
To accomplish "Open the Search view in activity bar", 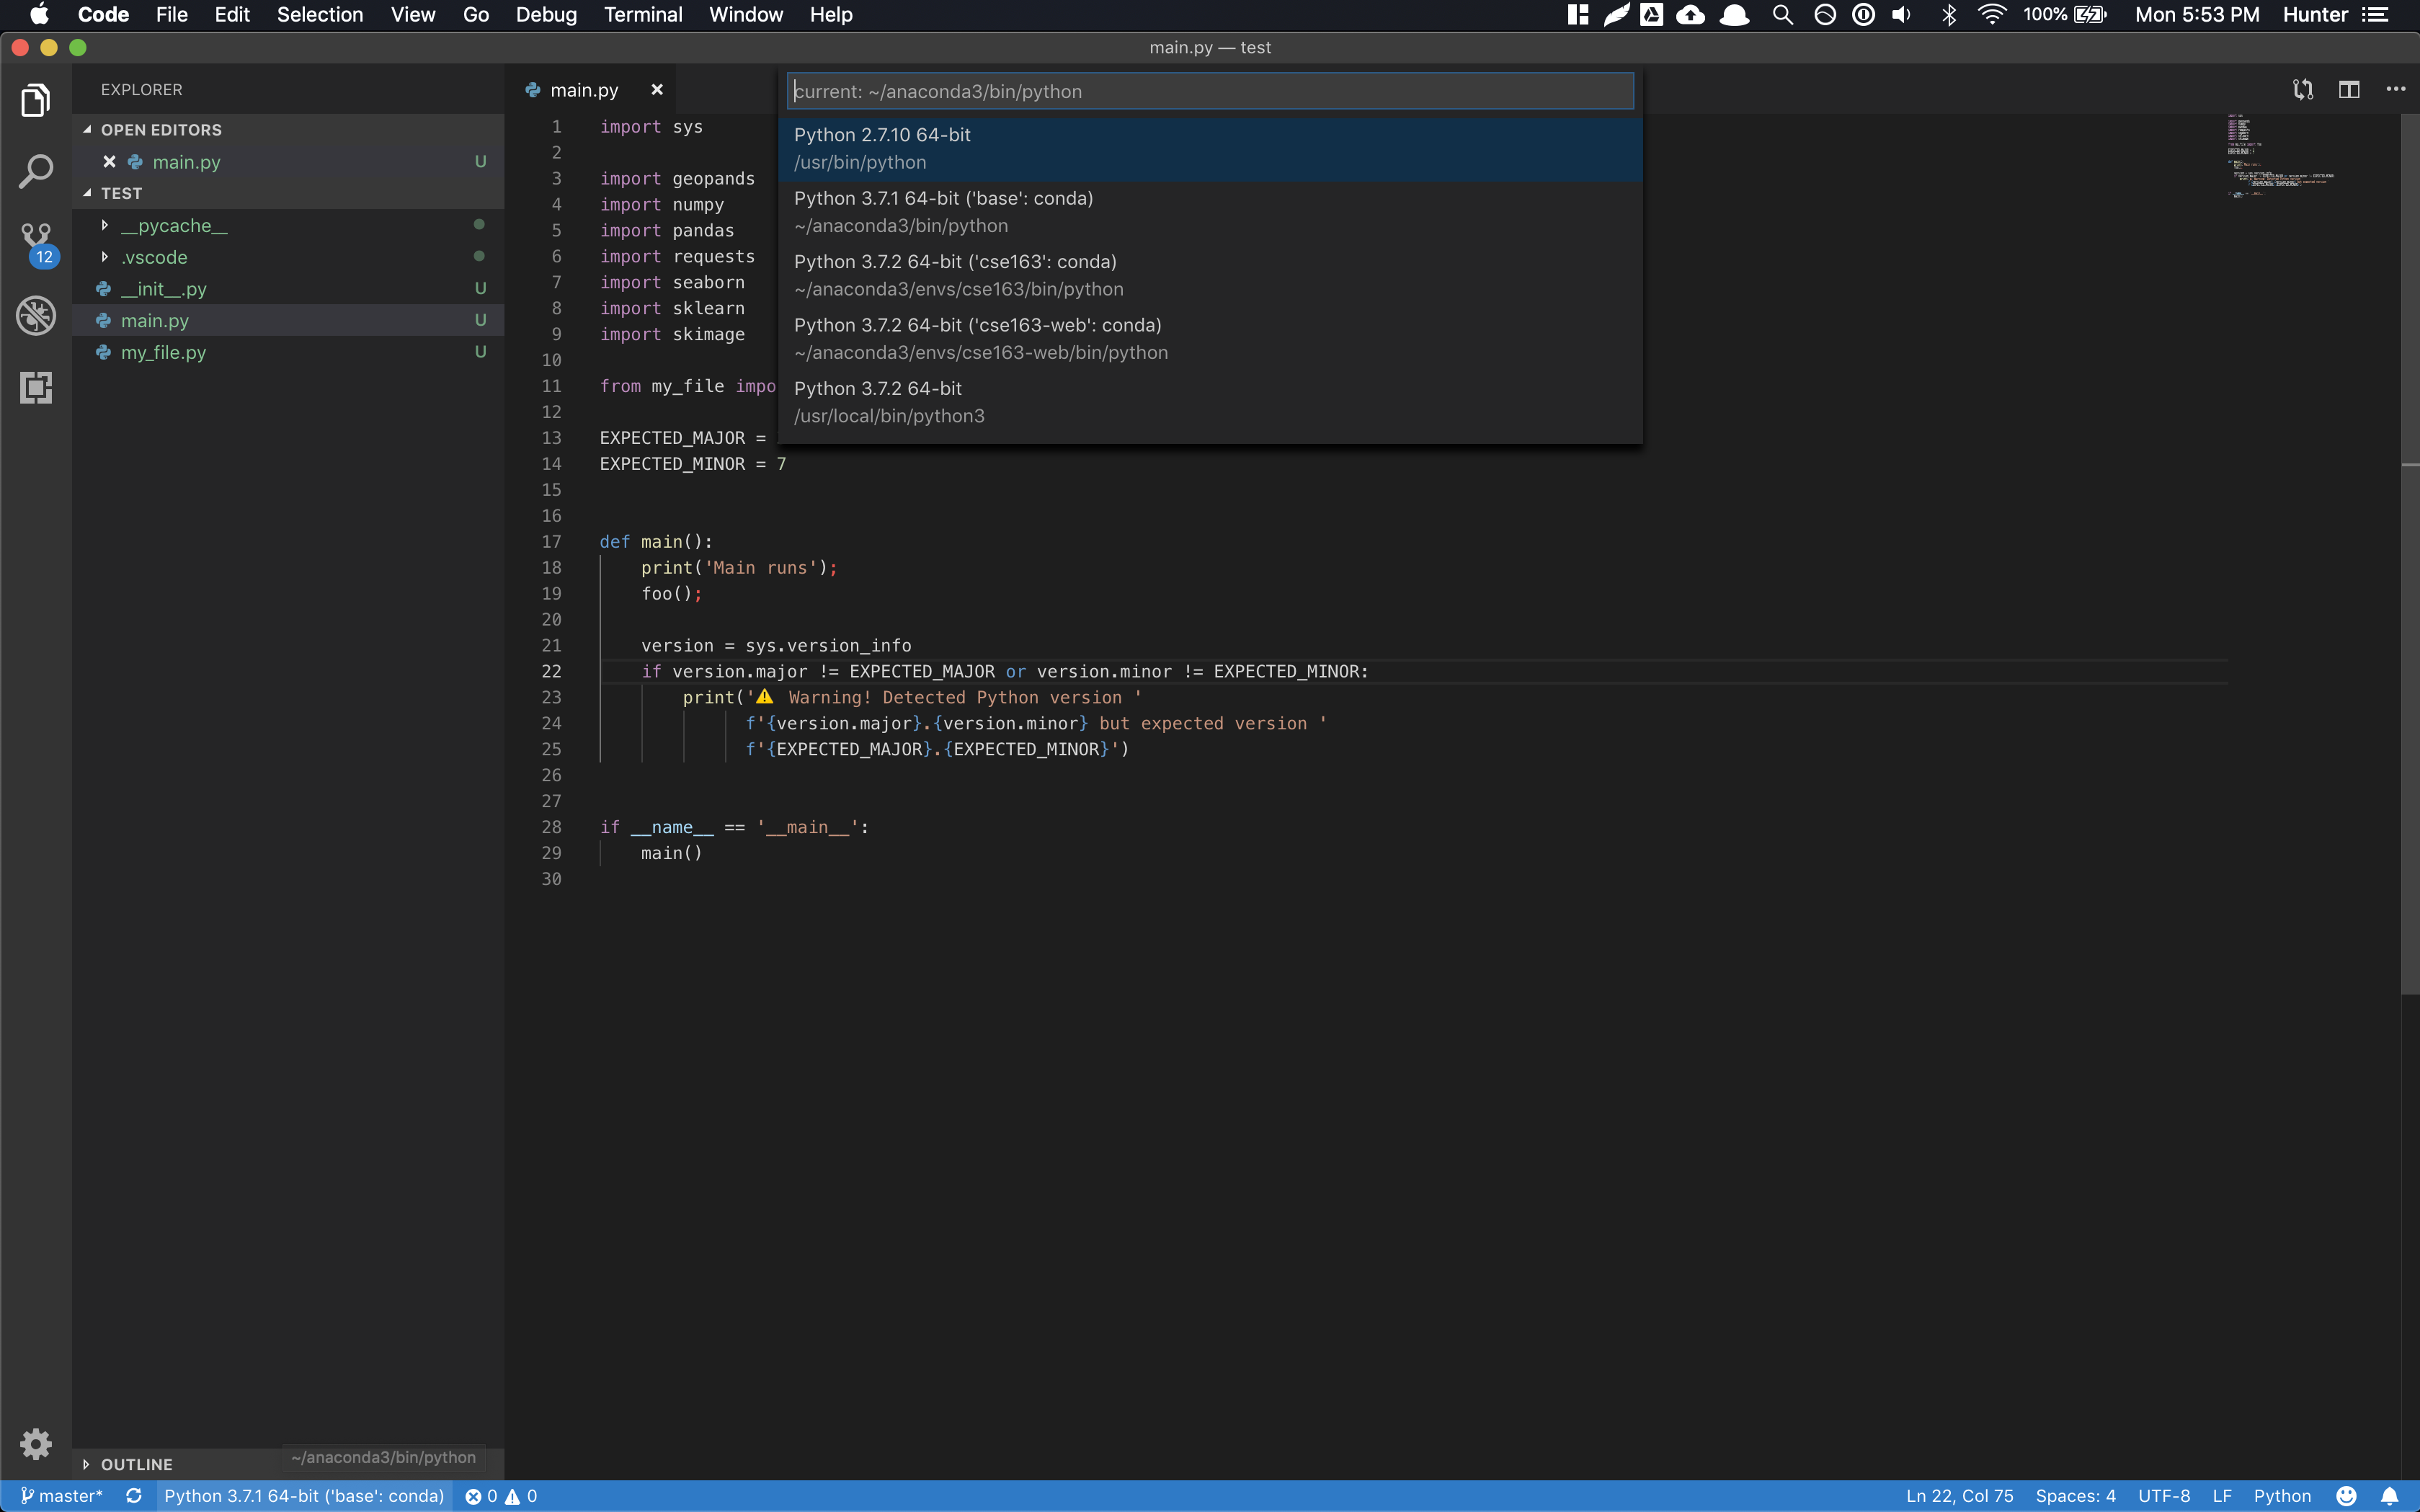I will [x=36, y=171].
